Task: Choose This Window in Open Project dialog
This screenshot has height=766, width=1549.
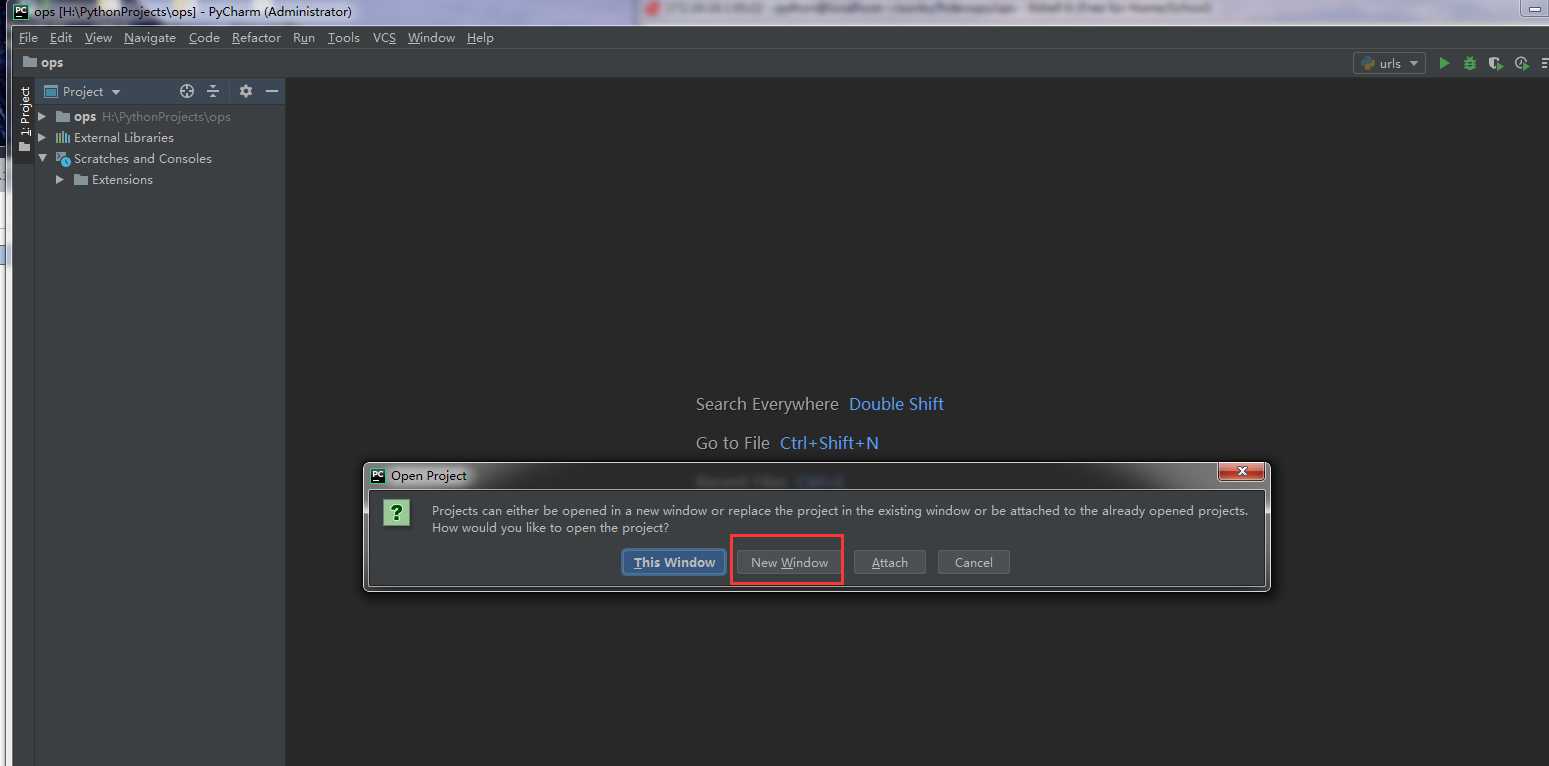Action: [x=674, y=562]
